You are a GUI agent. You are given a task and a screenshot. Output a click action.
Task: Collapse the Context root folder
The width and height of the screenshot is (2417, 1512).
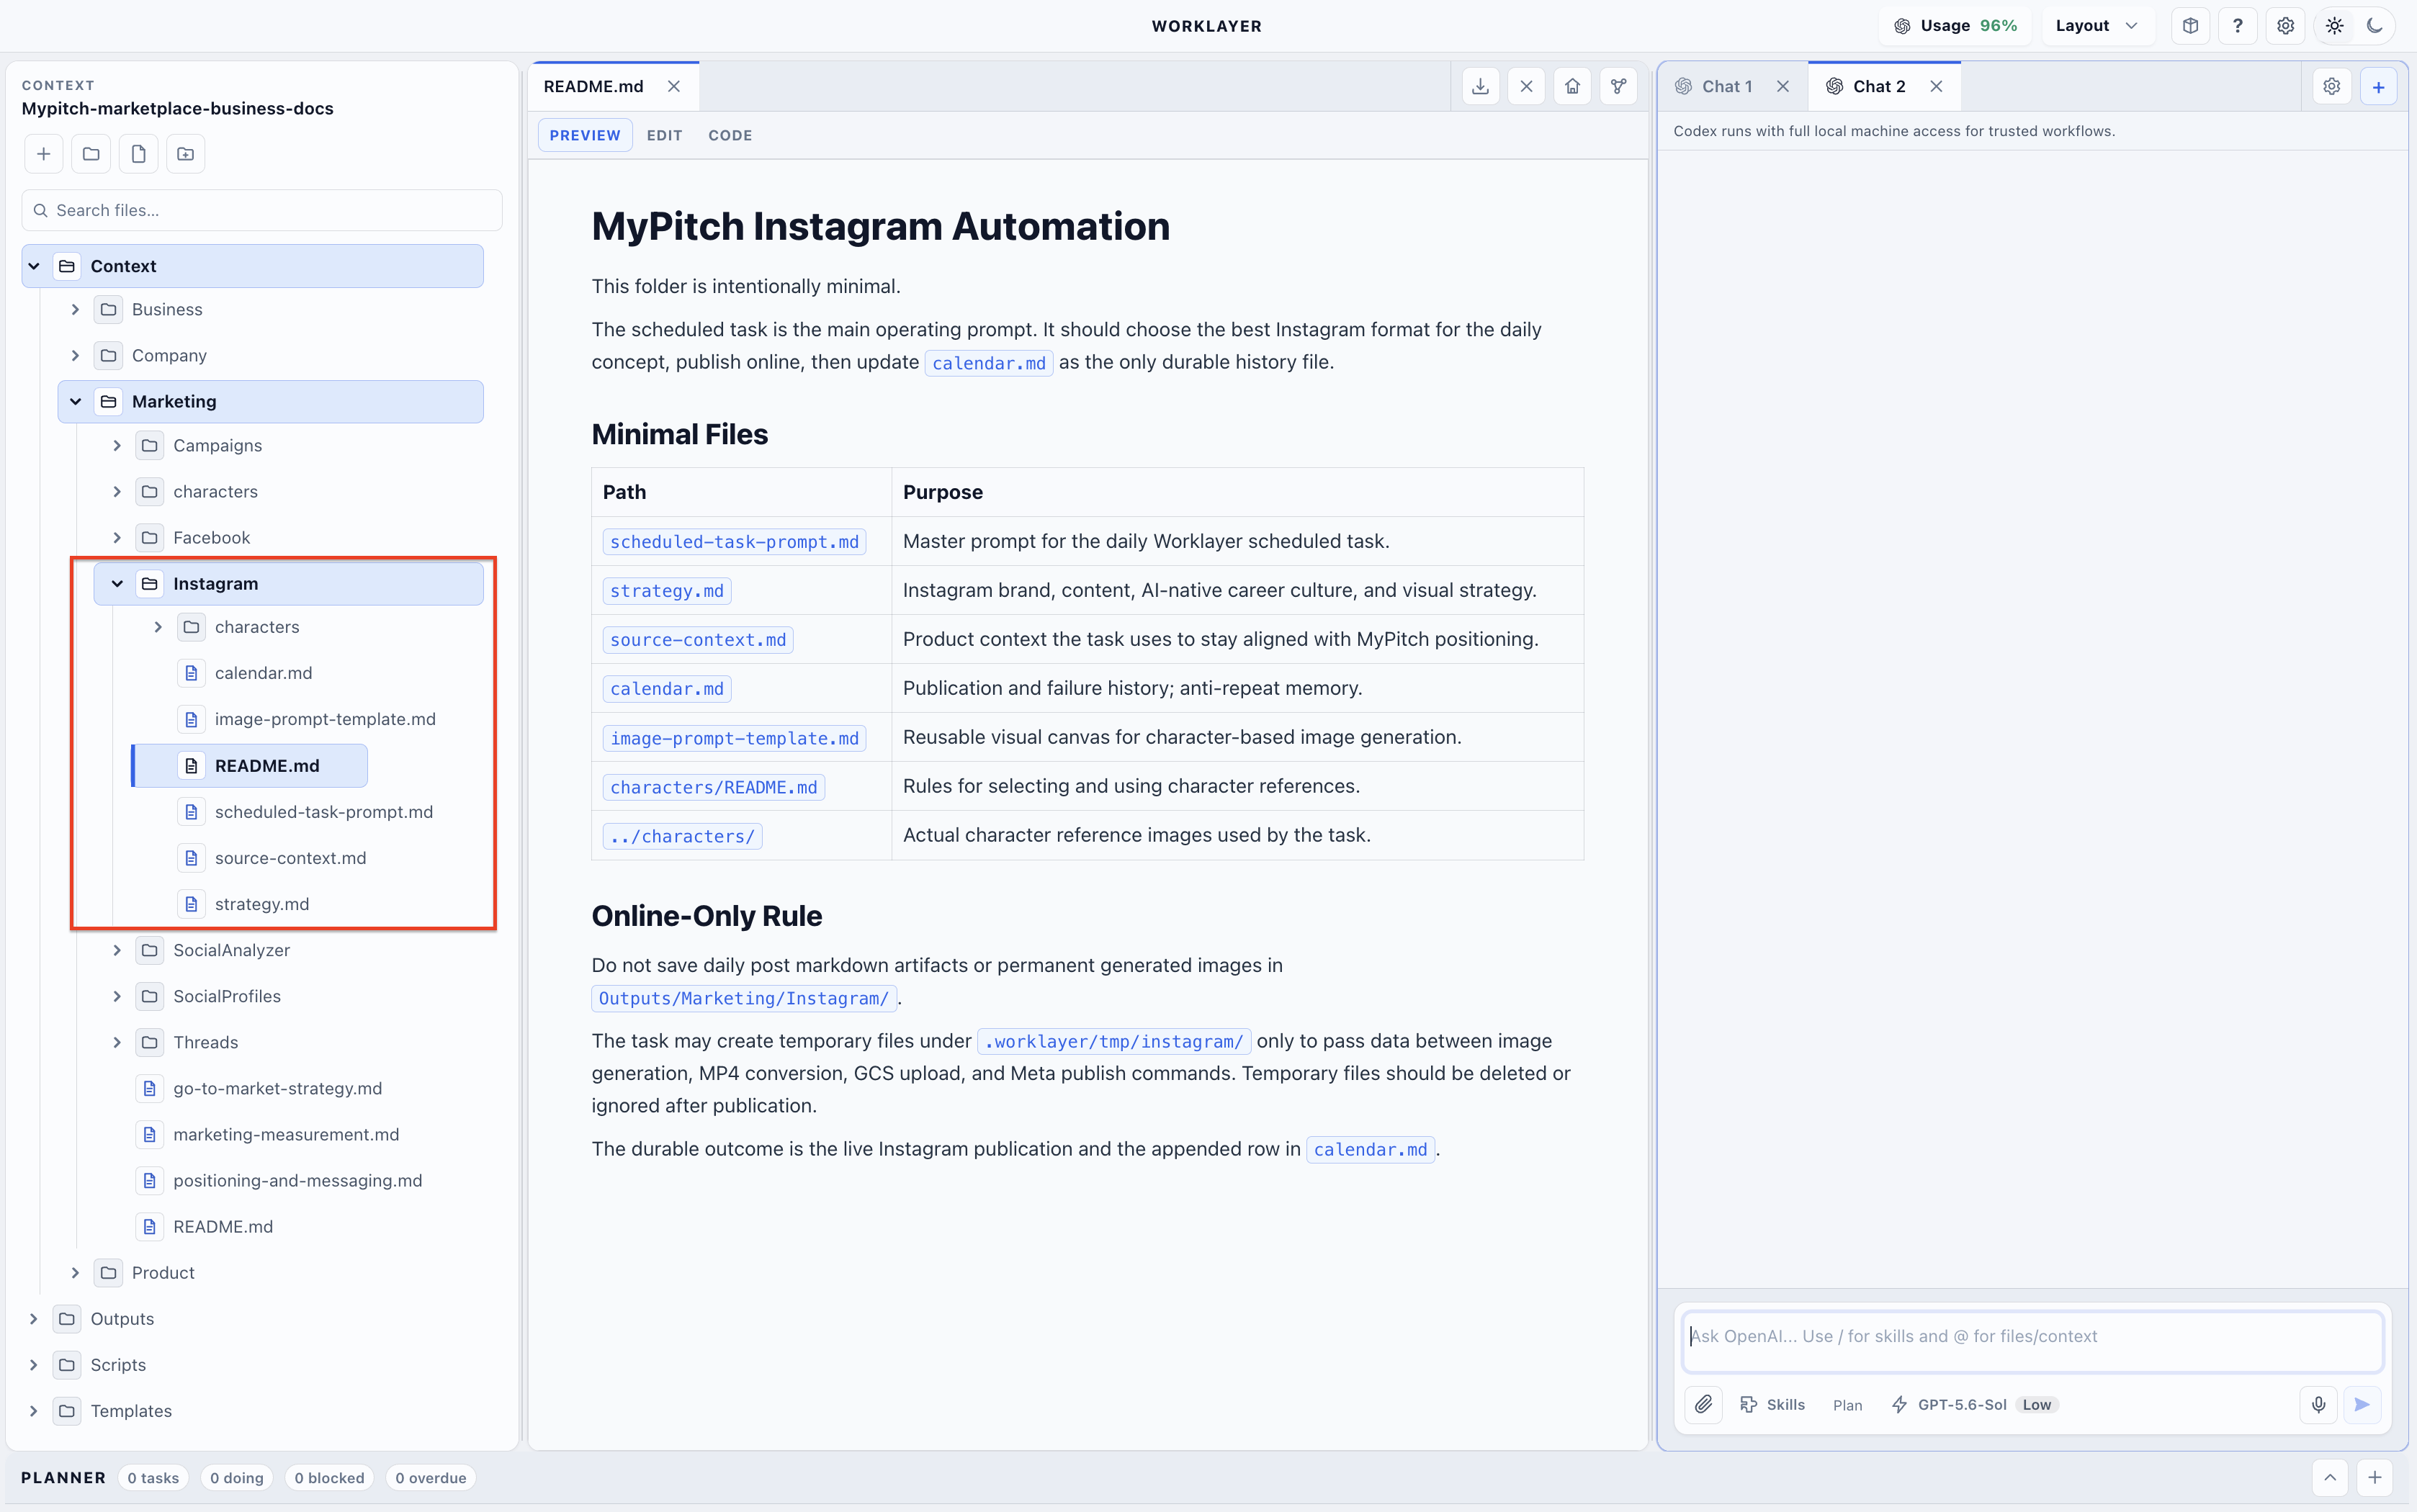(34, 266)
